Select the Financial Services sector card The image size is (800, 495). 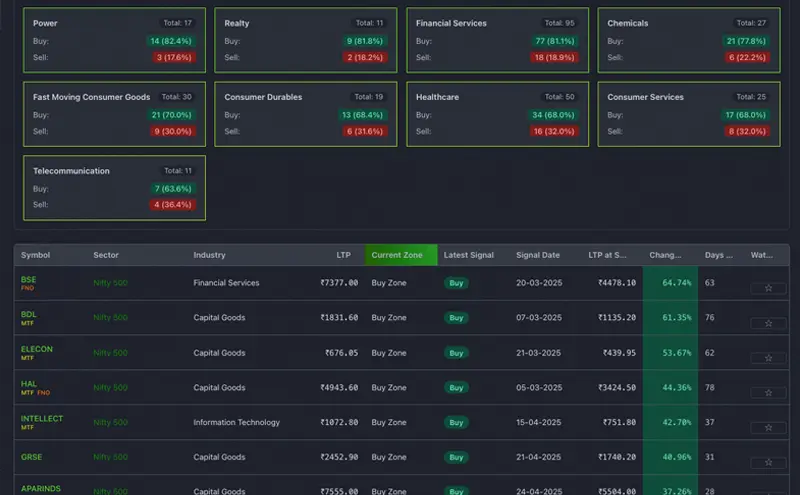click(x=497, y=40)
